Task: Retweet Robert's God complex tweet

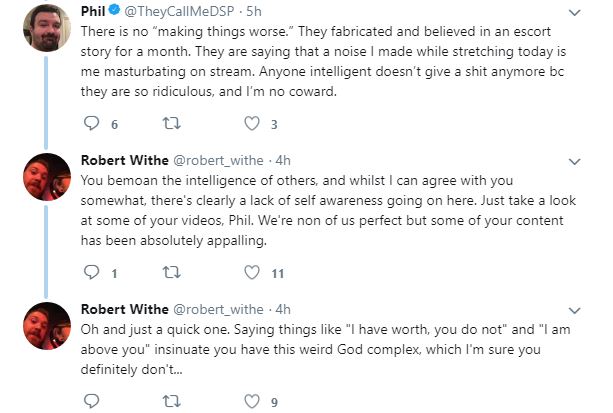Action: point(171,401)
